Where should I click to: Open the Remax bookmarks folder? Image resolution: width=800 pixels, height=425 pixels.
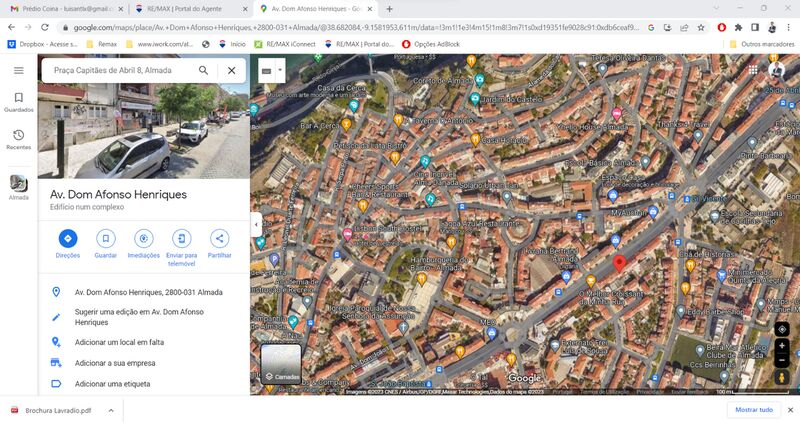(x=102, y=44)
